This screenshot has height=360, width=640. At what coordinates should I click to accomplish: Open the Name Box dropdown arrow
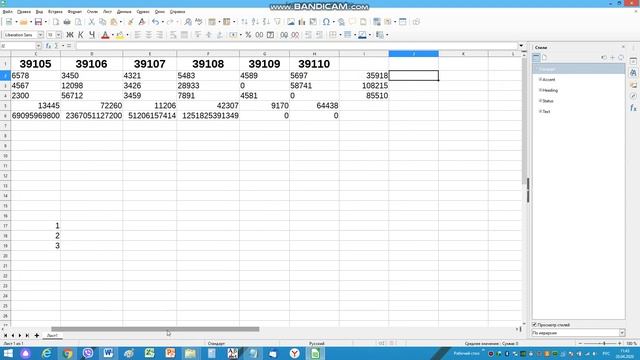point(38,46)
